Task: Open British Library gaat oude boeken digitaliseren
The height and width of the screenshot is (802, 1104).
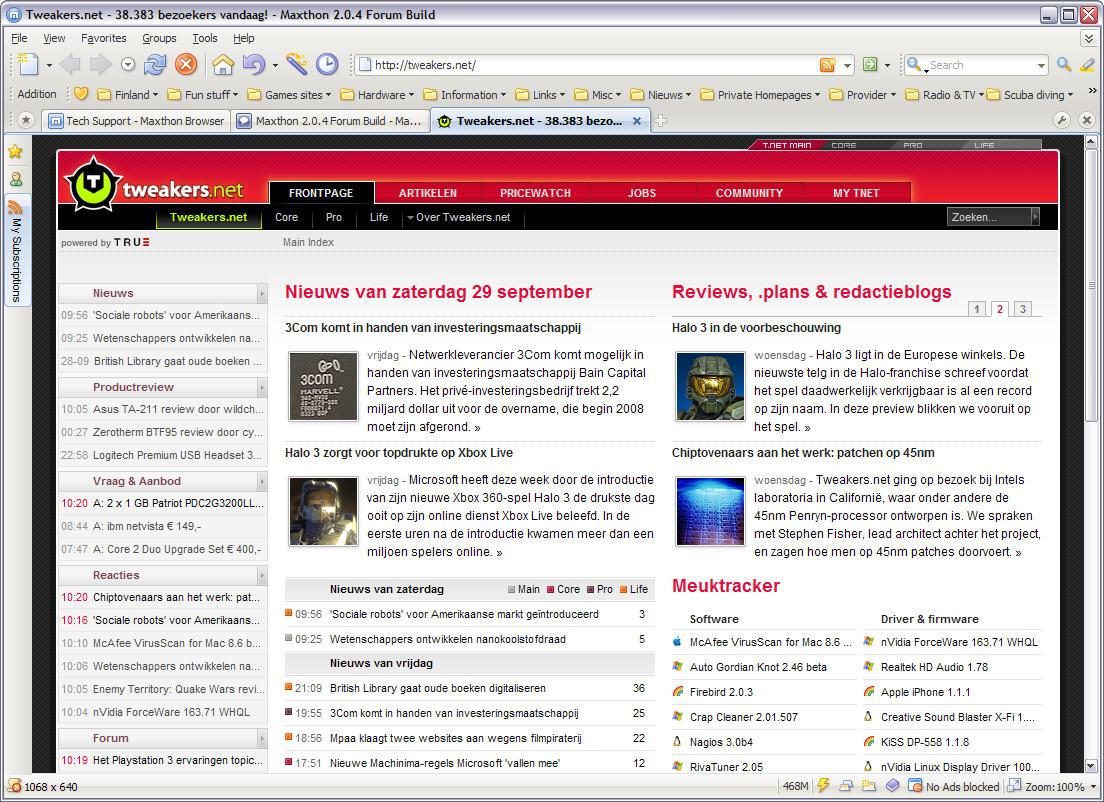Action: (x=437, y=688)
